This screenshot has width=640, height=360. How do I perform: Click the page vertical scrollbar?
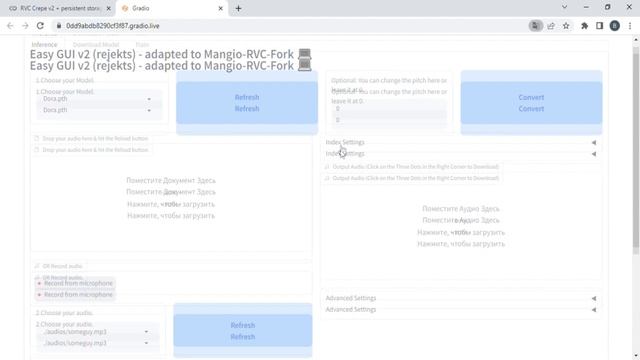click(636, 151)
